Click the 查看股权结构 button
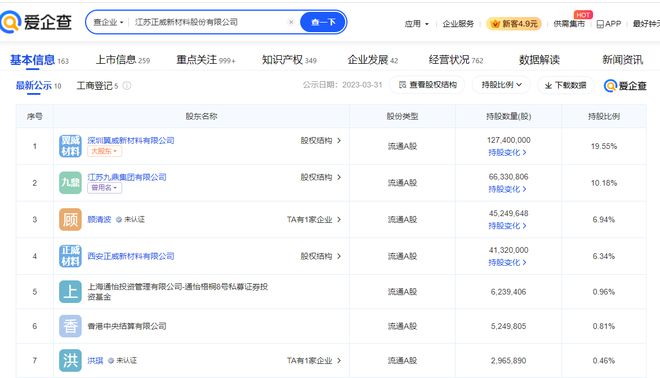Screen dimensions: 660x378 click(x=427, y=85)
